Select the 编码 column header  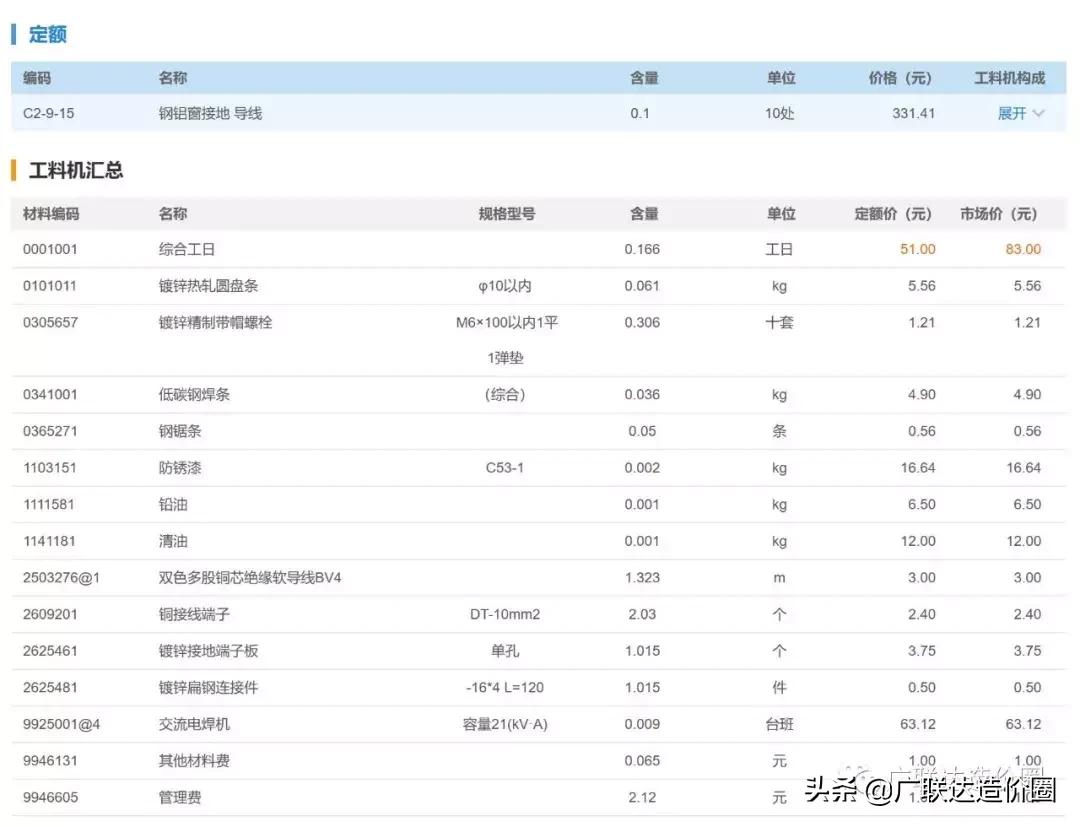tap(38, 77)
